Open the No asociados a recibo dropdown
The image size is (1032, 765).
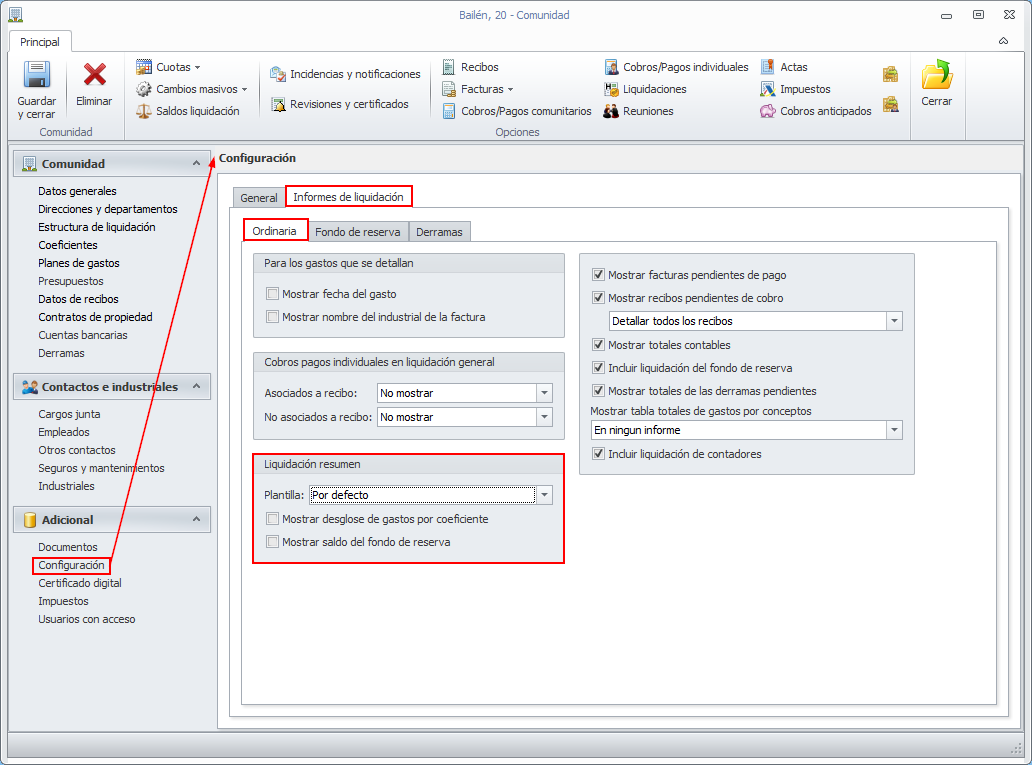(544, 417)
